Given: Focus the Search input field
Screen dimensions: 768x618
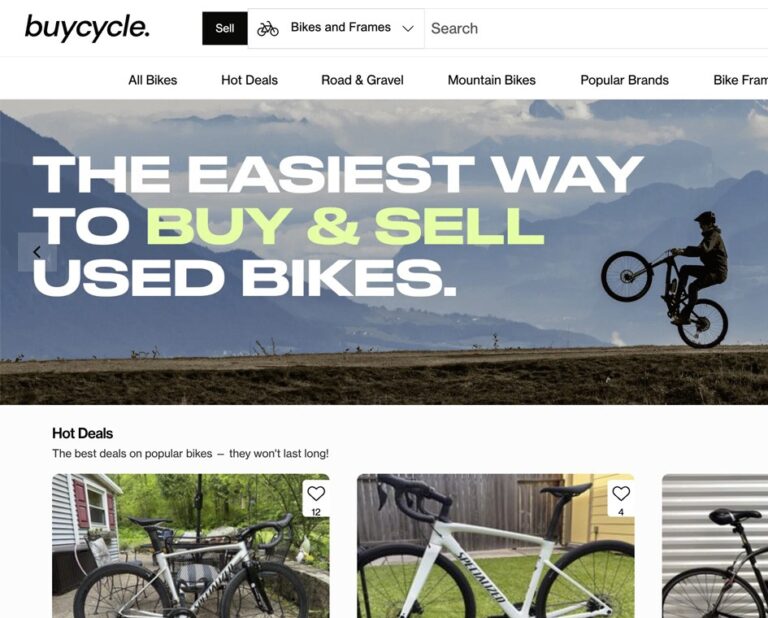Looking at the screenshot, I should click(596, 28).
